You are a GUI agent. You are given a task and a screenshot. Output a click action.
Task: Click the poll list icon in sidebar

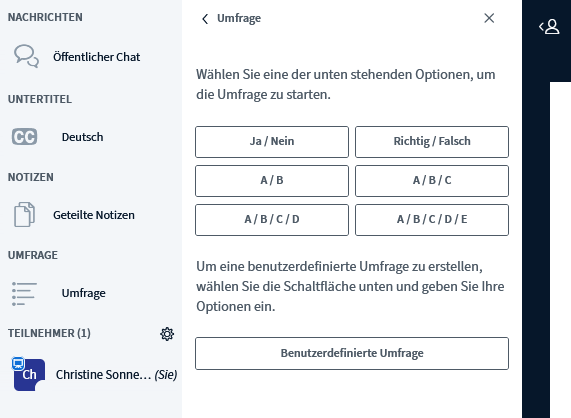tap(24, 293)
